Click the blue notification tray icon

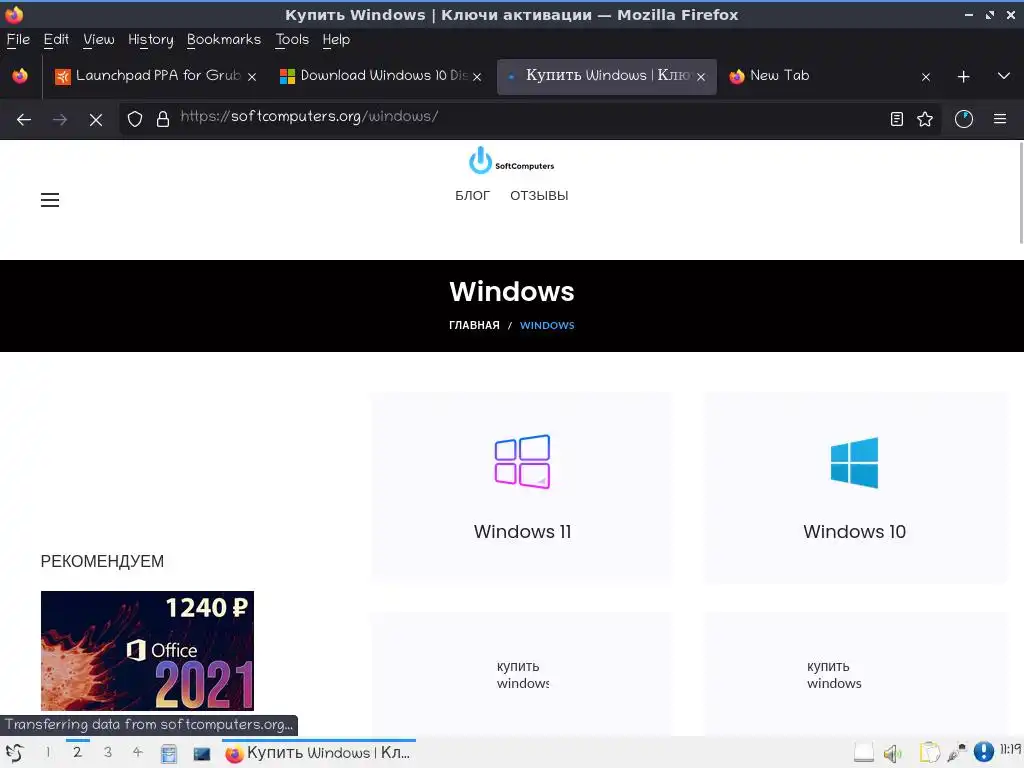[984, 752]
